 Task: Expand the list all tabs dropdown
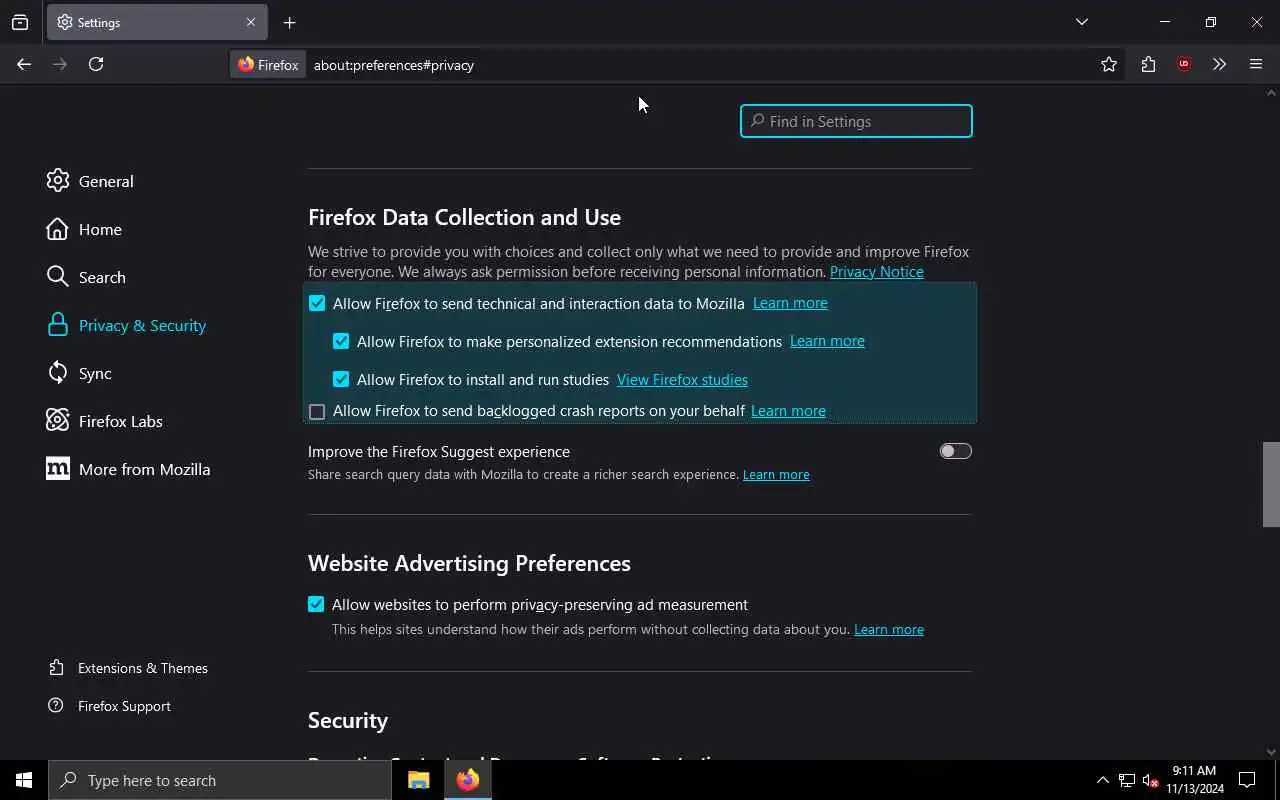(1081, 22)
